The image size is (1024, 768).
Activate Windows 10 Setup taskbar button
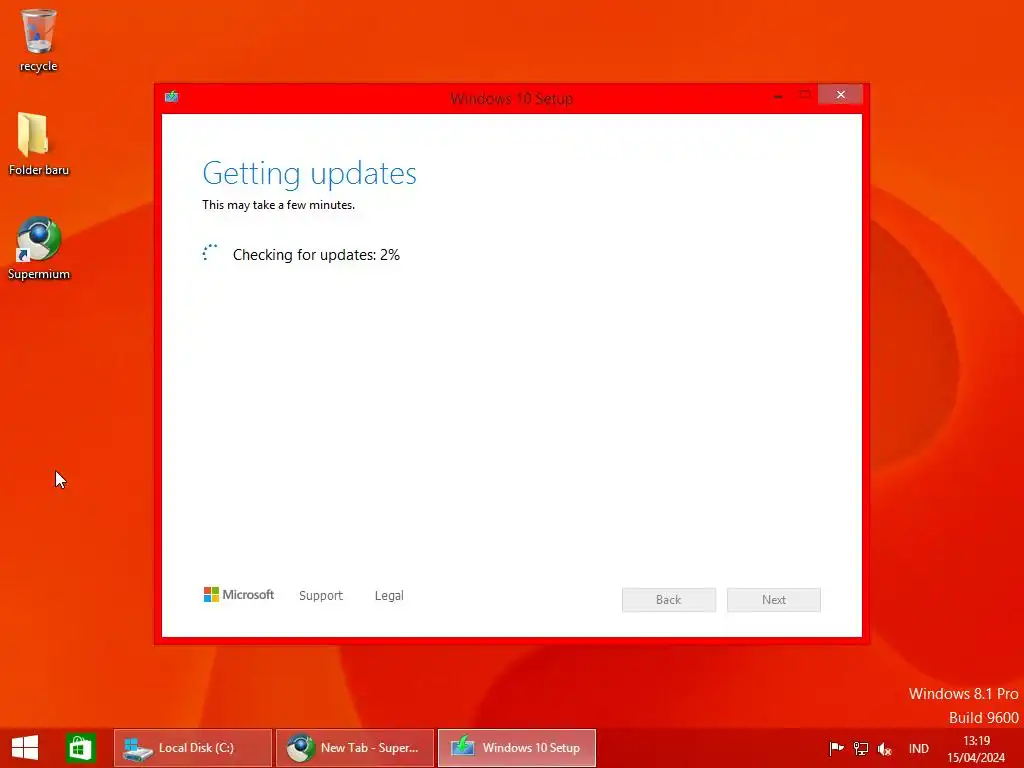[x=517, y=748]
